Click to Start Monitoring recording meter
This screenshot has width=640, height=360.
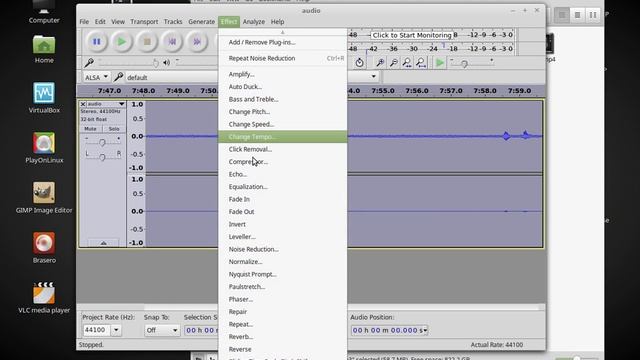pos(412,35)
